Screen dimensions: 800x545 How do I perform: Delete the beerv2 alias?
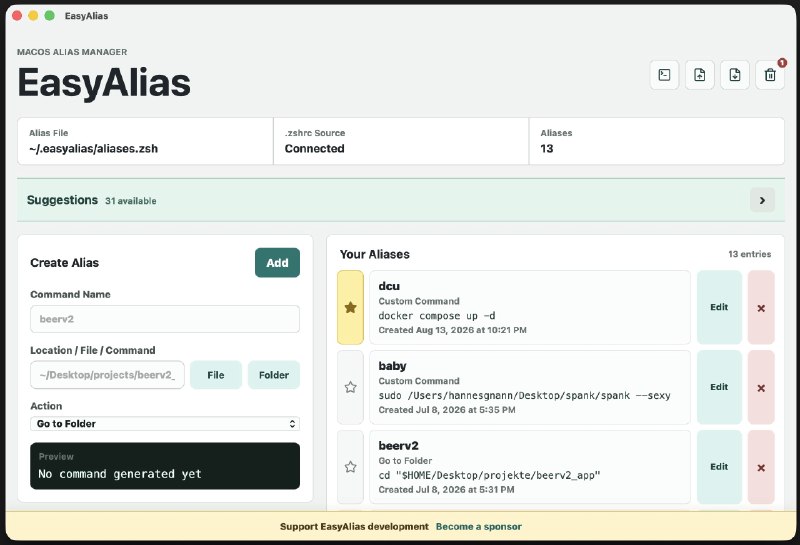761,467
